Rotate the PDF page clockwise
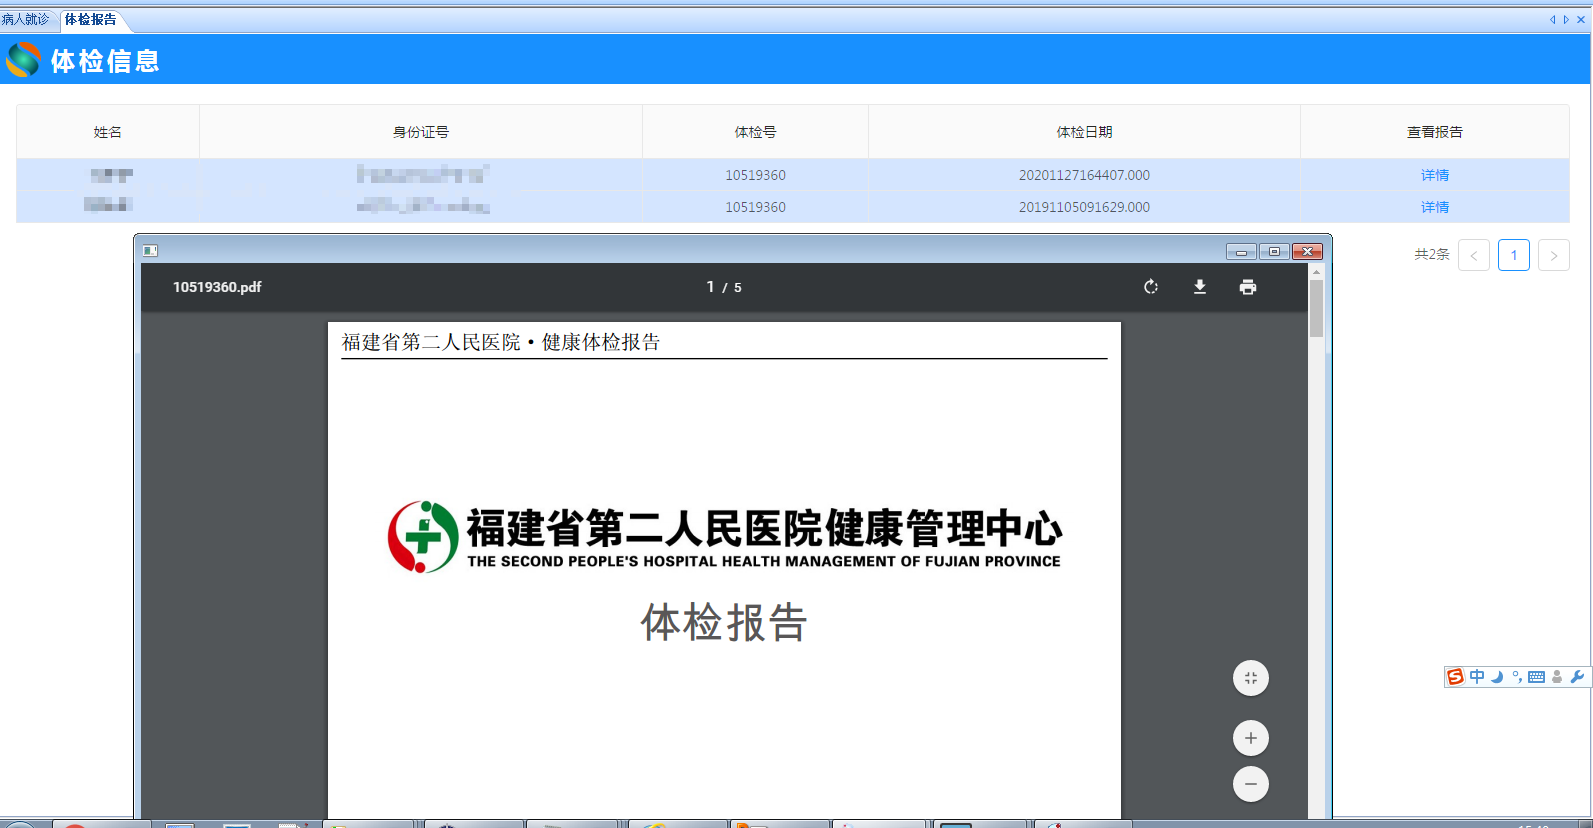This screenshot has height=828, width=1593. tap(1151, 287)
